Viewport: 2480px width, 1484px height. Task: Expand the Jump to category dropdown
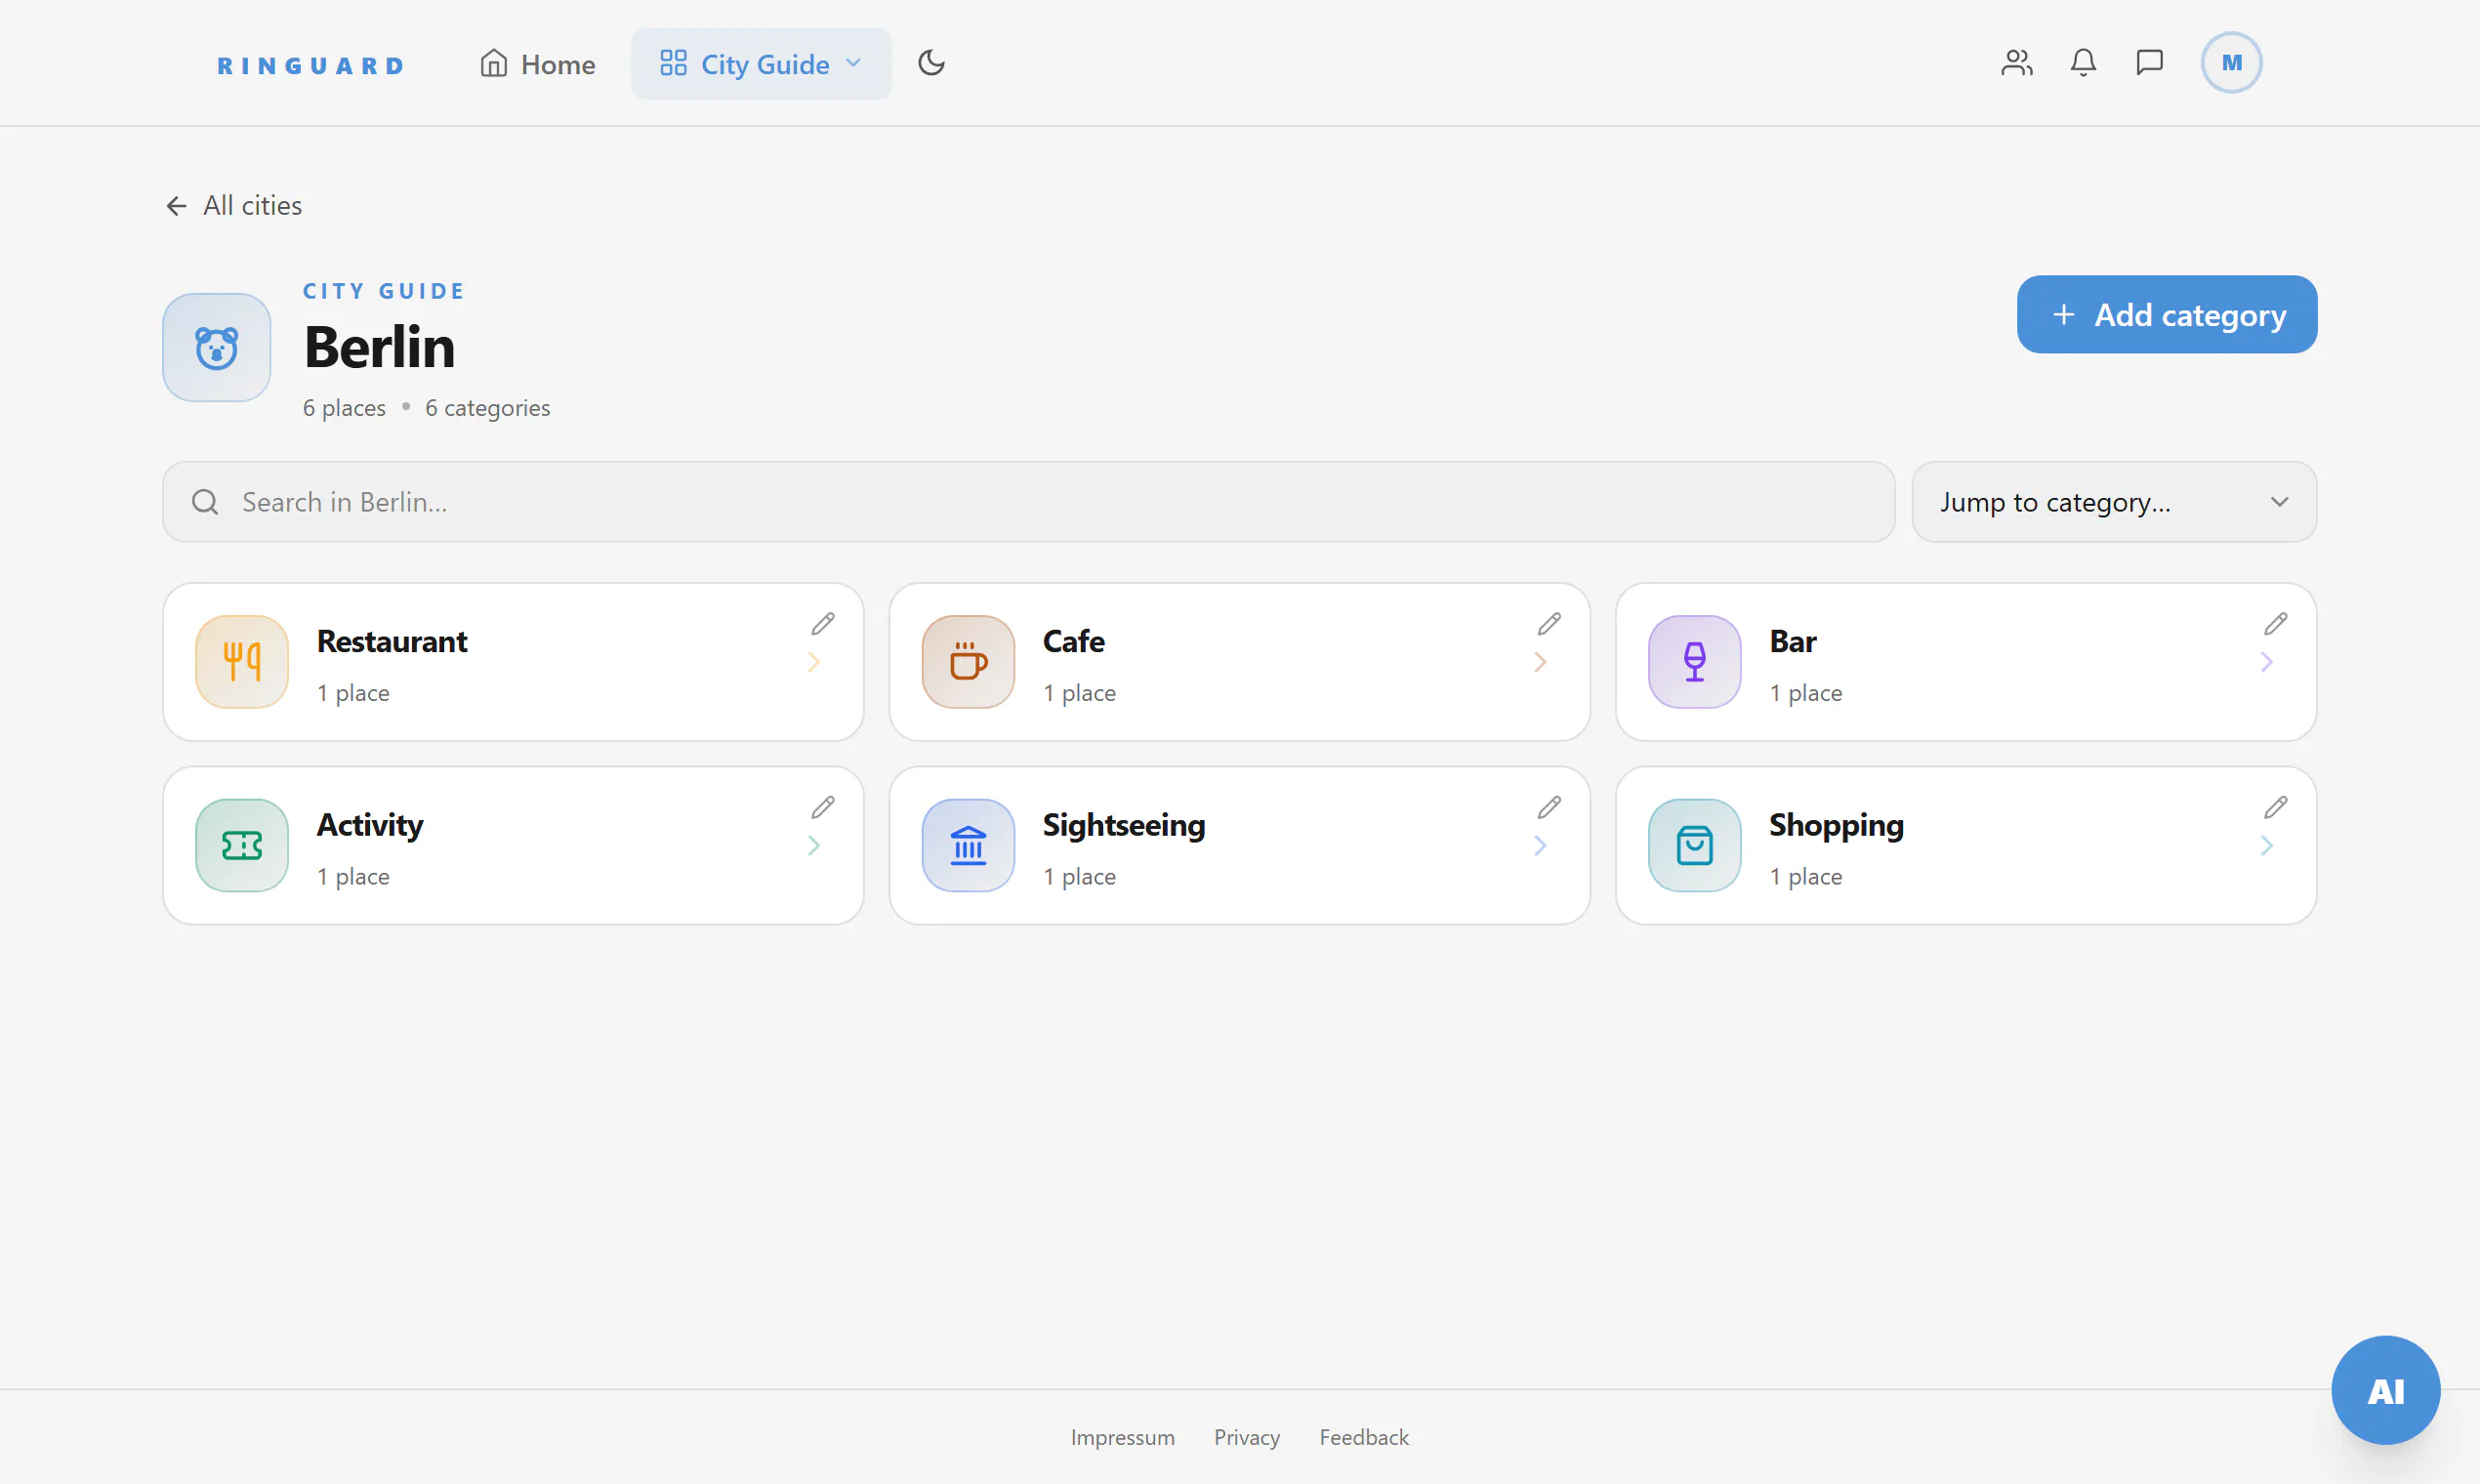(x=2114, y=502)
